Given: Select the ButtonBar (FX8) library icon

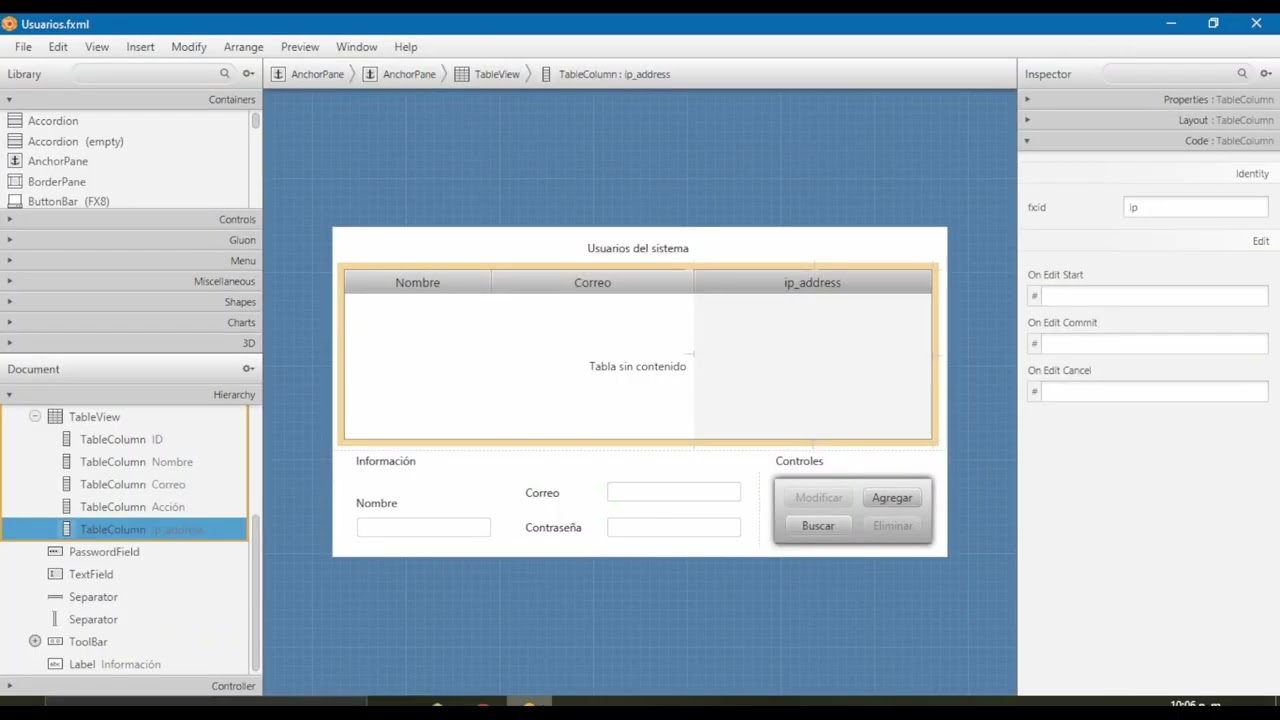Looking at the screenshot, I should point(15,201).
